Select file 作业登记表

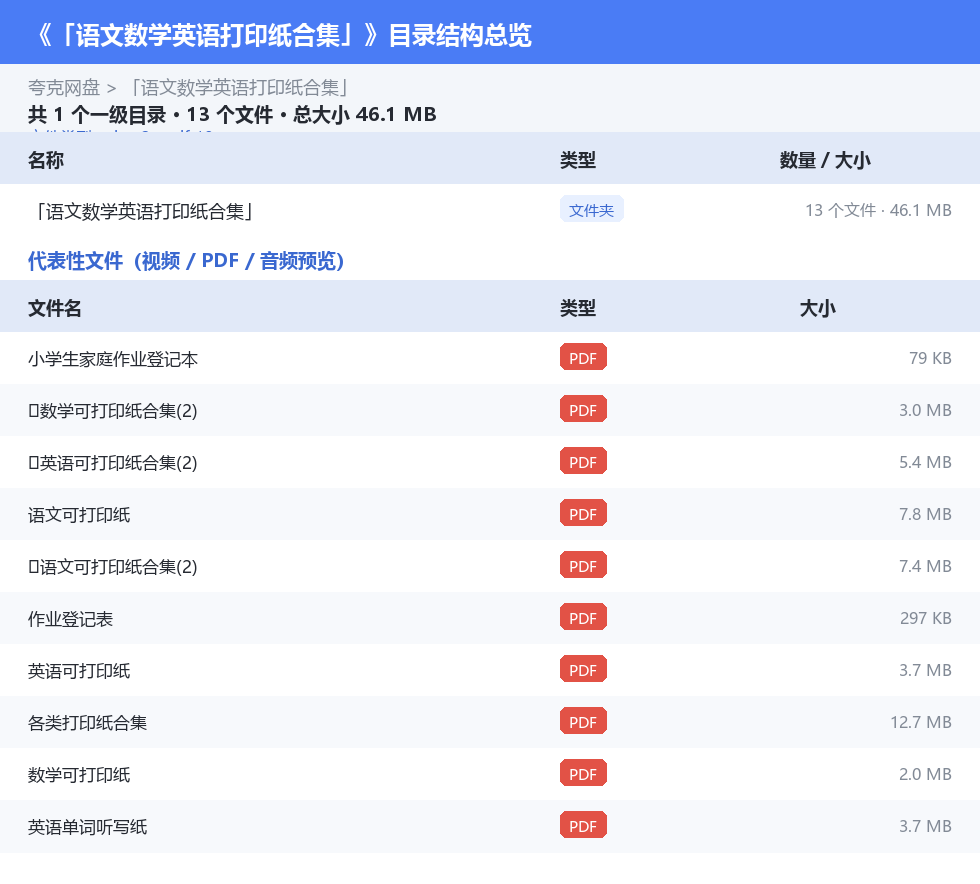point(71,619)
